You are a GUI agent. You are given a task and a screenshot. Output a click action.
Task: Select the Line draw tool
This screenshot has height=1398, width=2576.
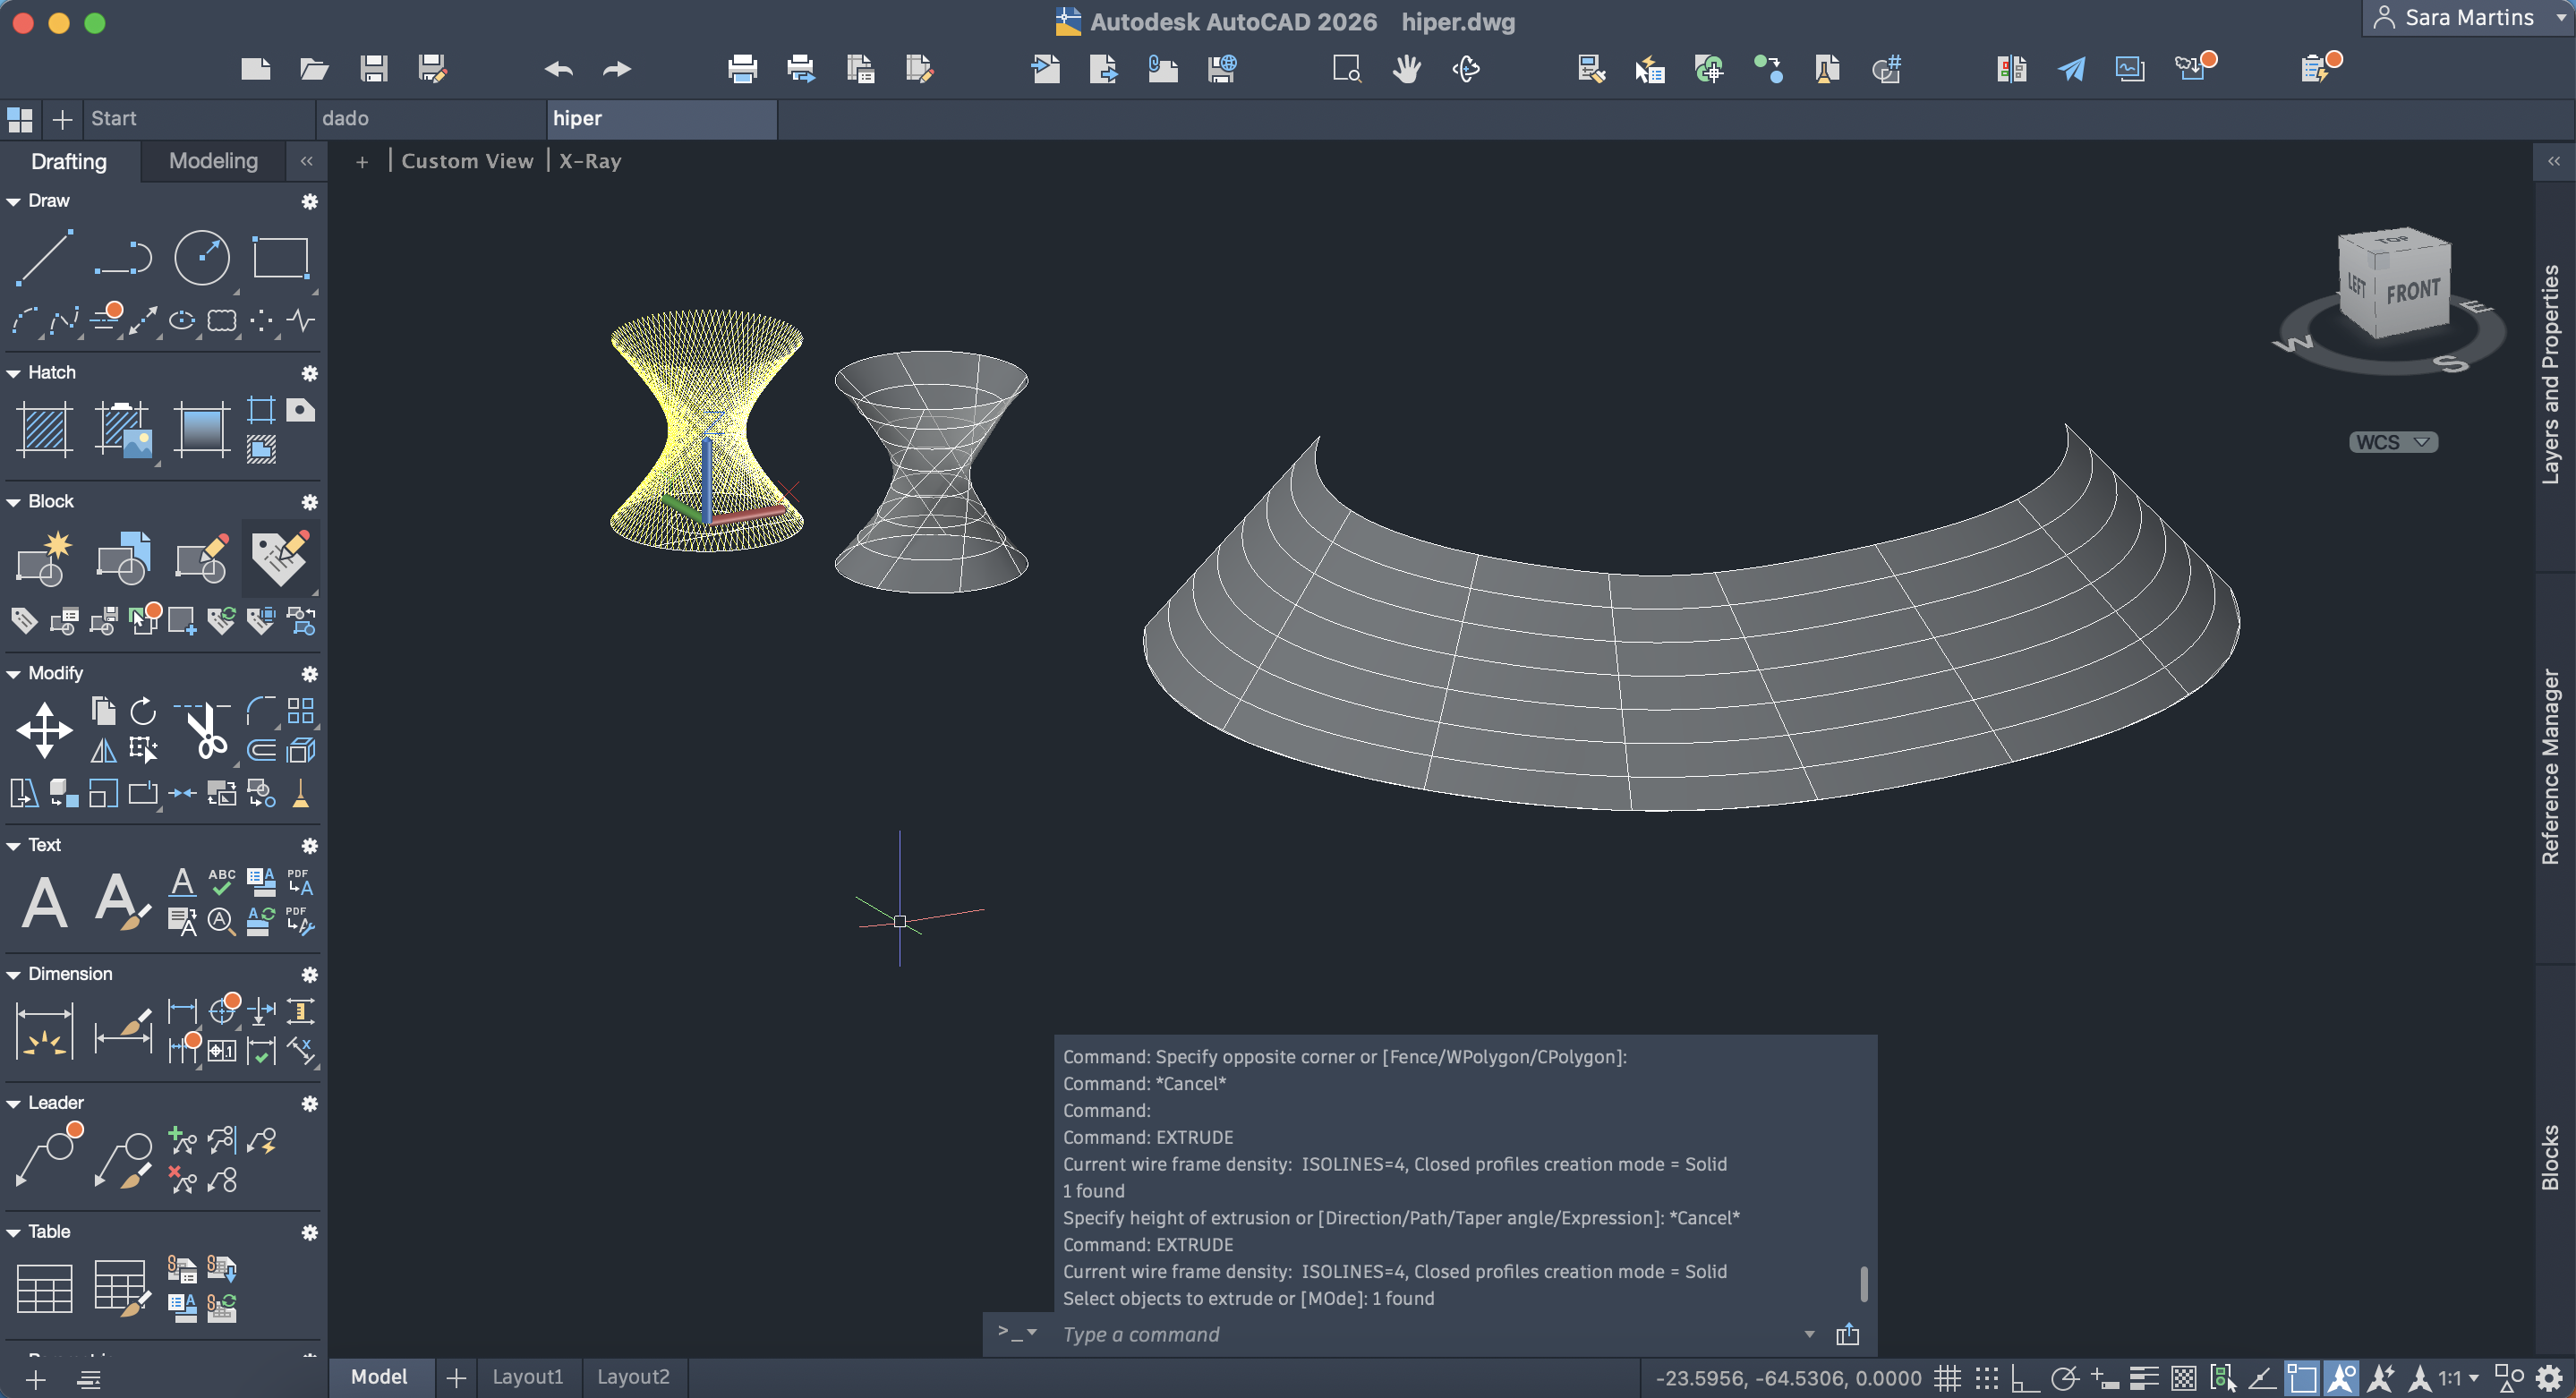[x=44, y=257]
